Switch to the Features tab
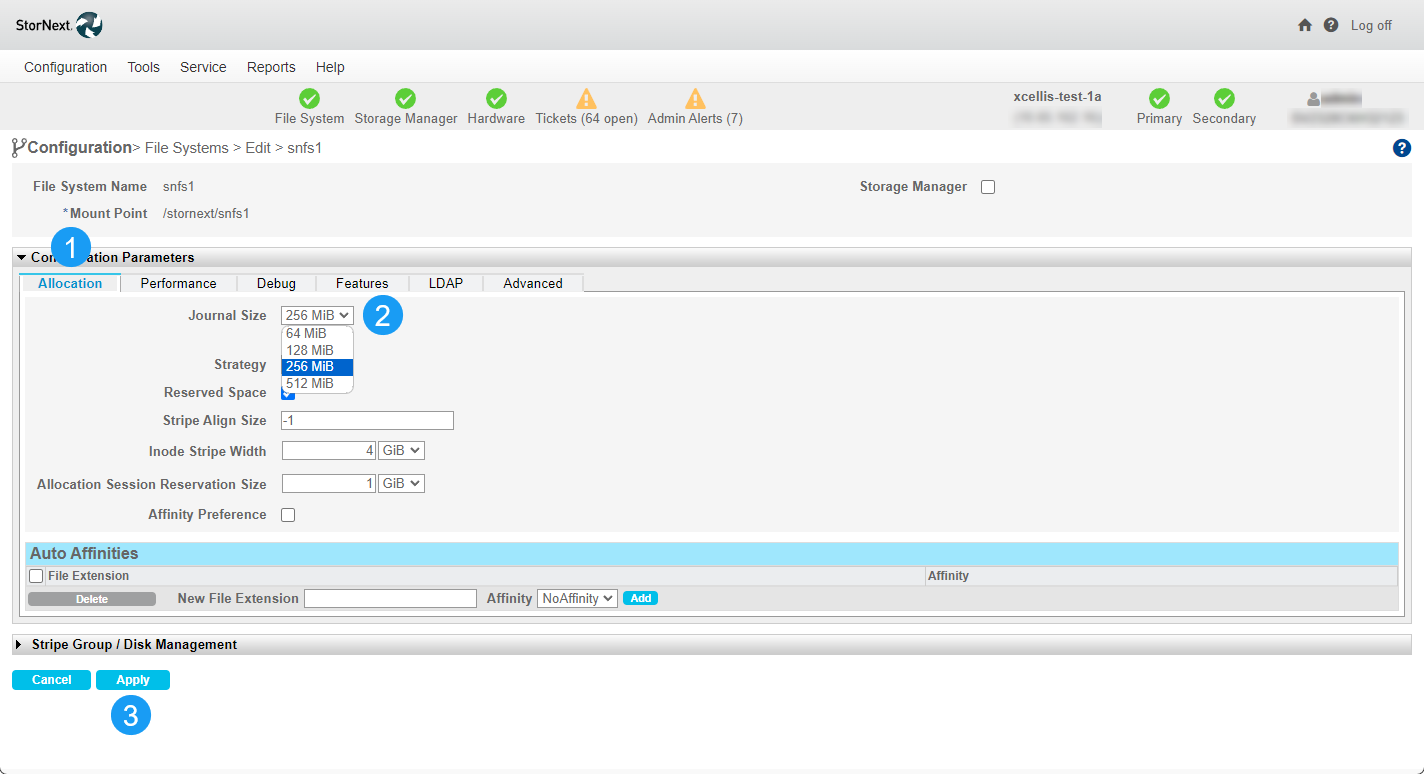 click(x=362, y=283)
